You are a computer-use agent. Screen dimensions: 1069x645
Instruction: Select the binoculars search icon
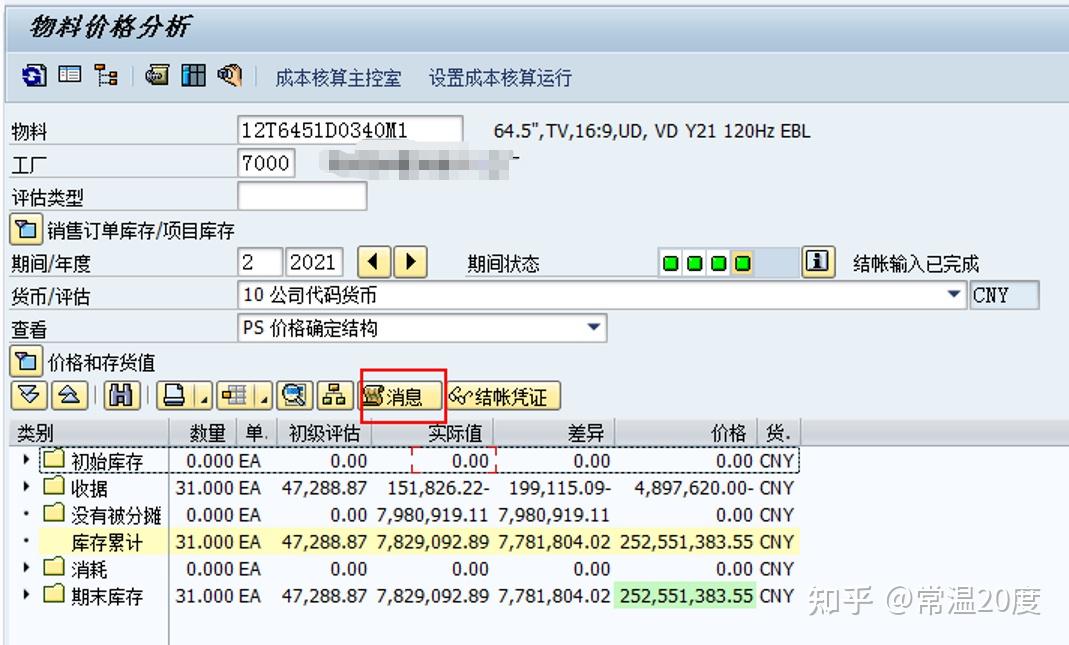tap(120, 395)
